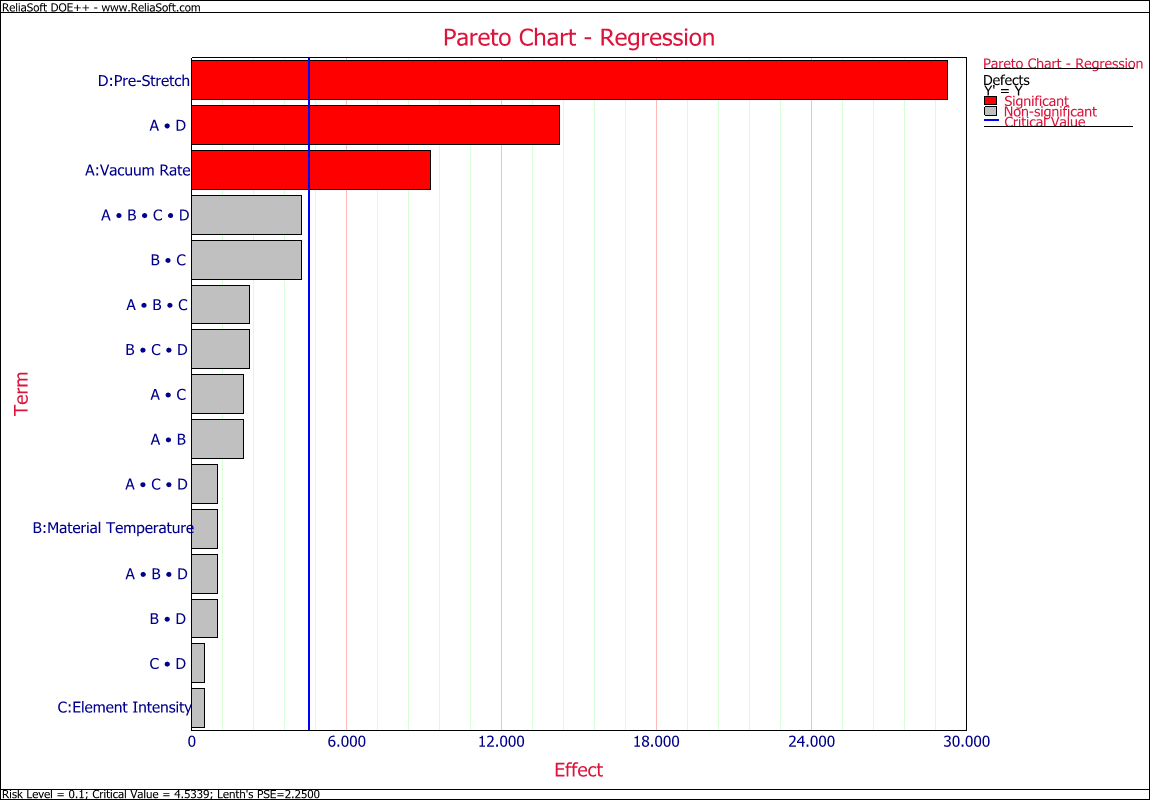Click the 'Significant' legend label
This screenshot has height=800, width=1150.
point(1036,101)
